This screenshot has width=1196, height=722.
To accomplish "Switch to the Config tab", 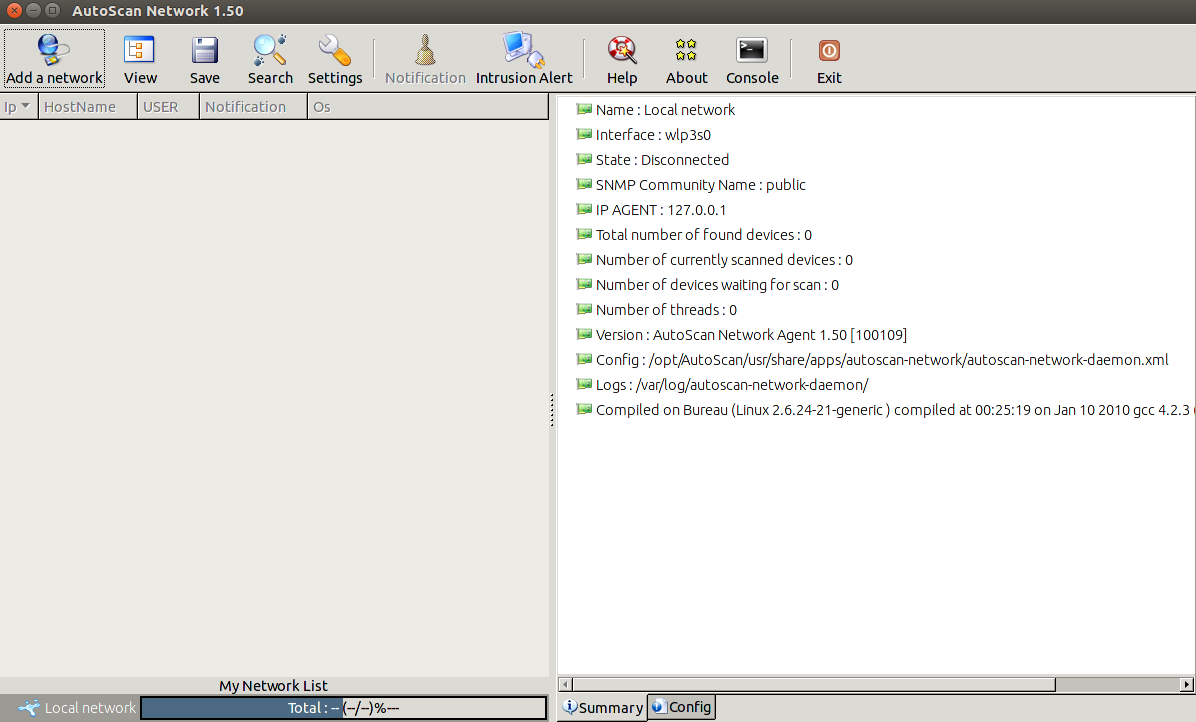I will [682, 708].
